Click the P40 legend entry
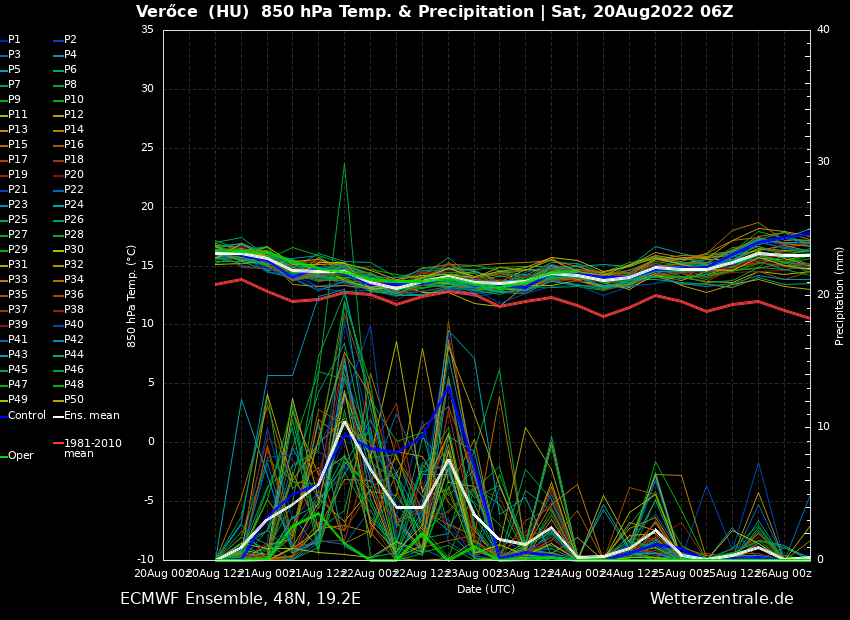 (74, 325)
